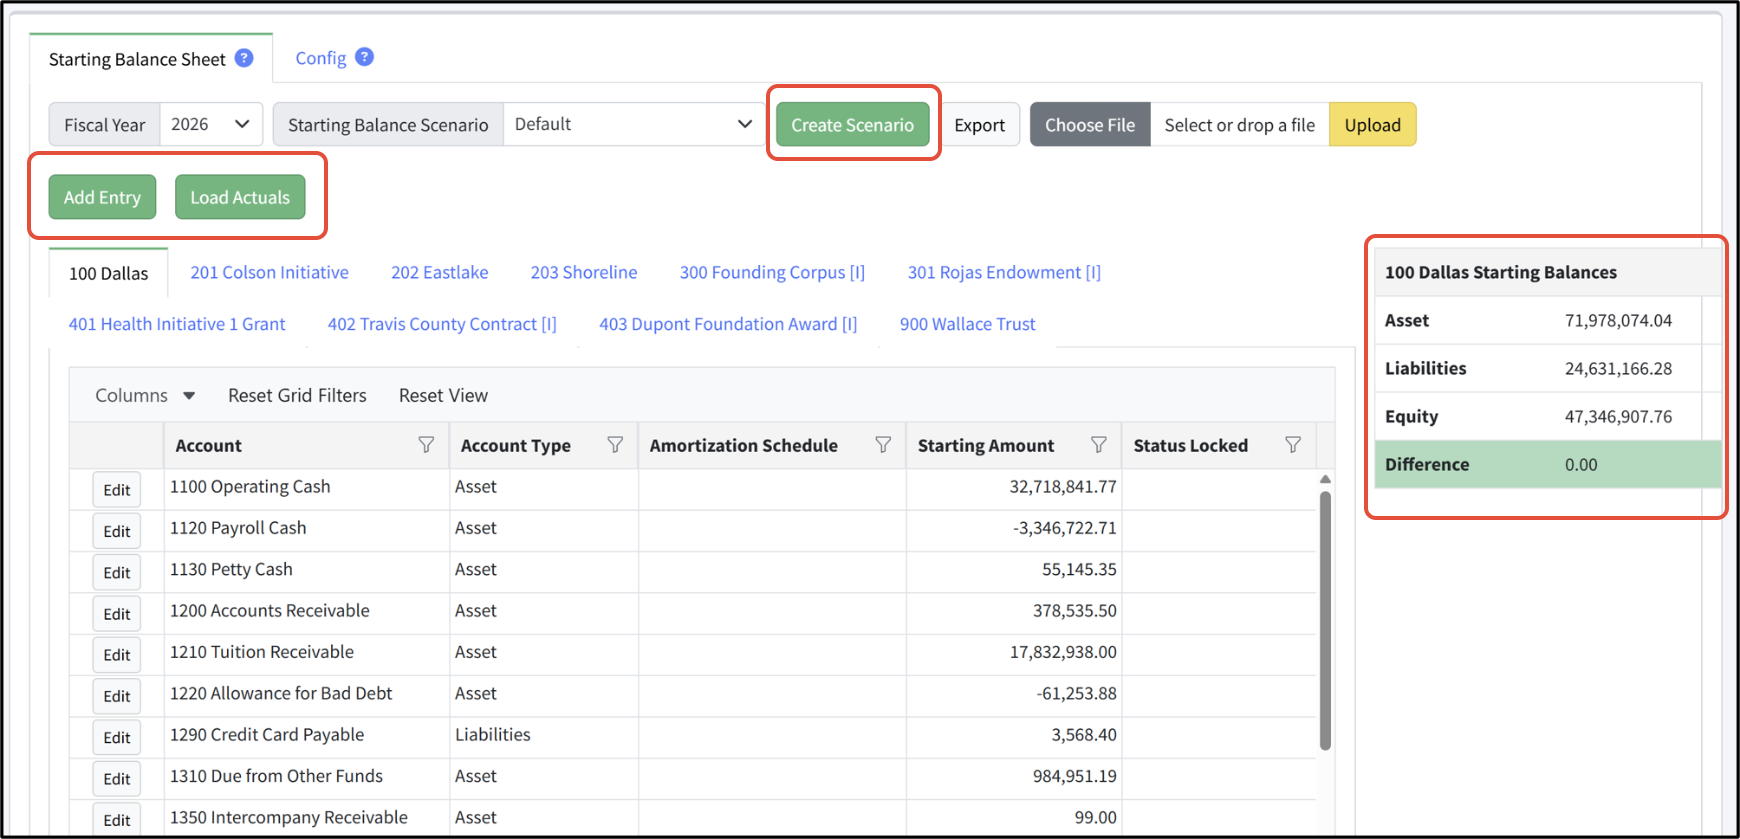Click the Asset total 71,978,074.04

pyautogui.click(x=1618, y=321)
